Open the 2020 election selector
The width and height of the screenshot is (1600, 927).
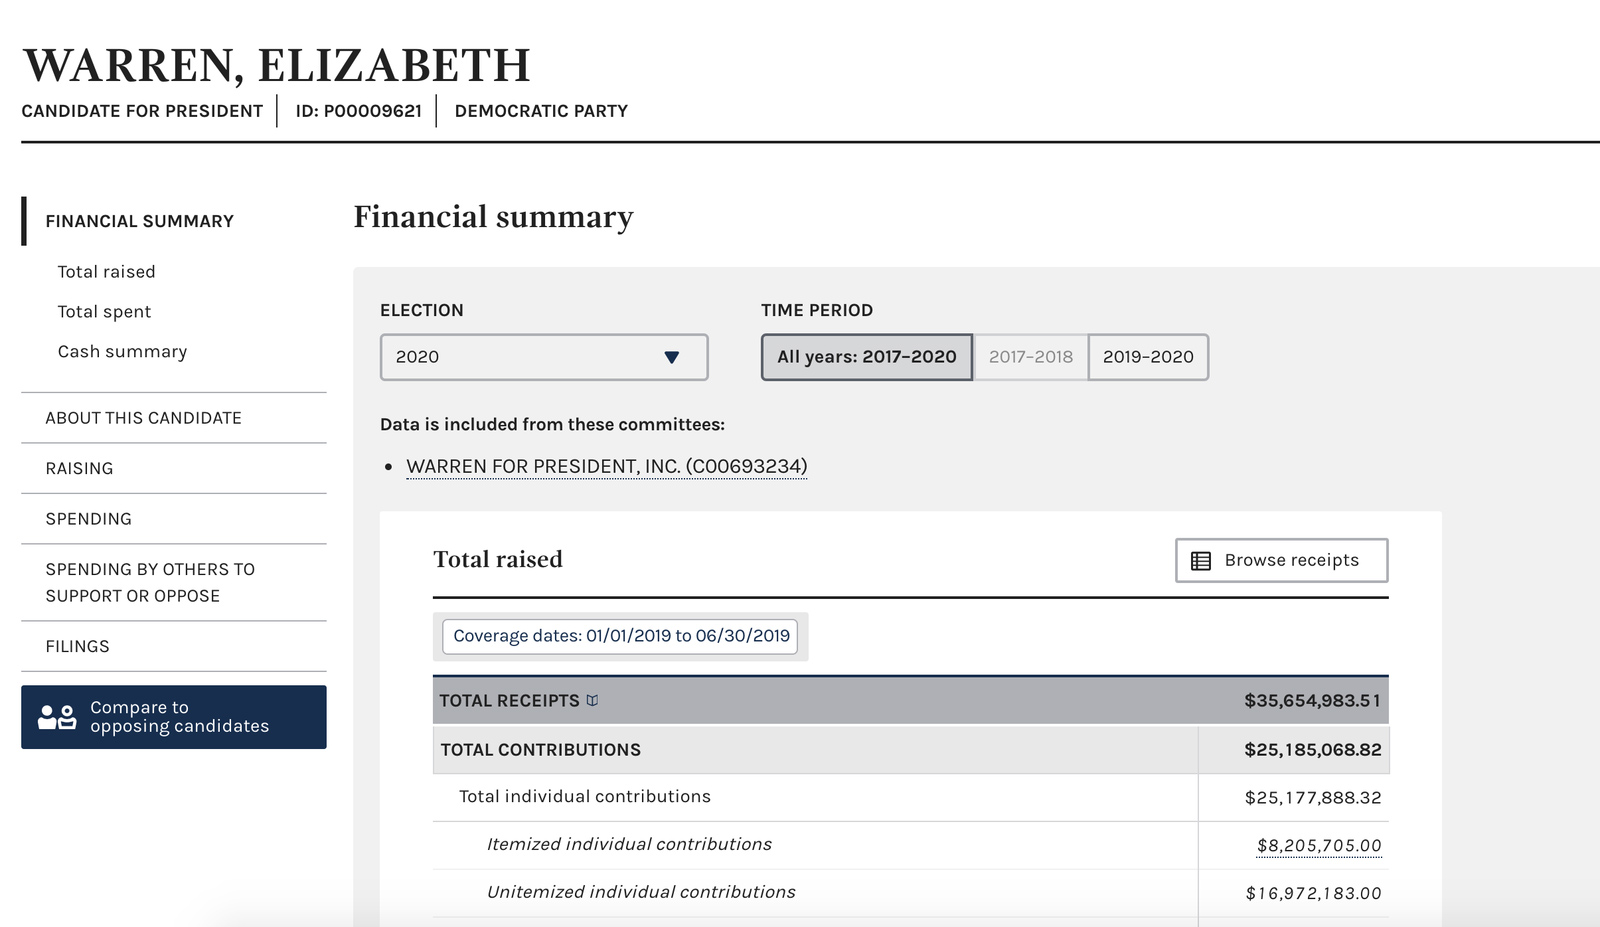tap(543, 357)
